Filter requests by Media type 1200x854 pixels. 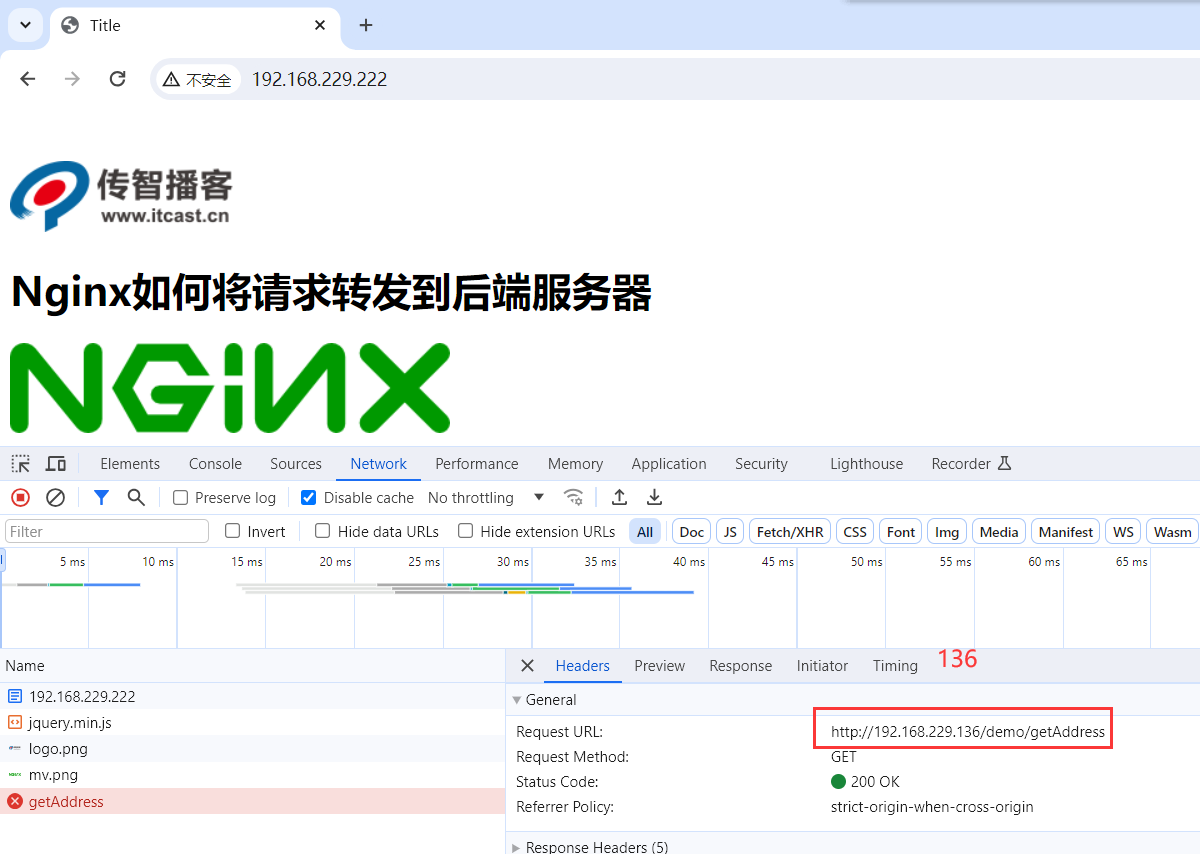coord(999,531)
